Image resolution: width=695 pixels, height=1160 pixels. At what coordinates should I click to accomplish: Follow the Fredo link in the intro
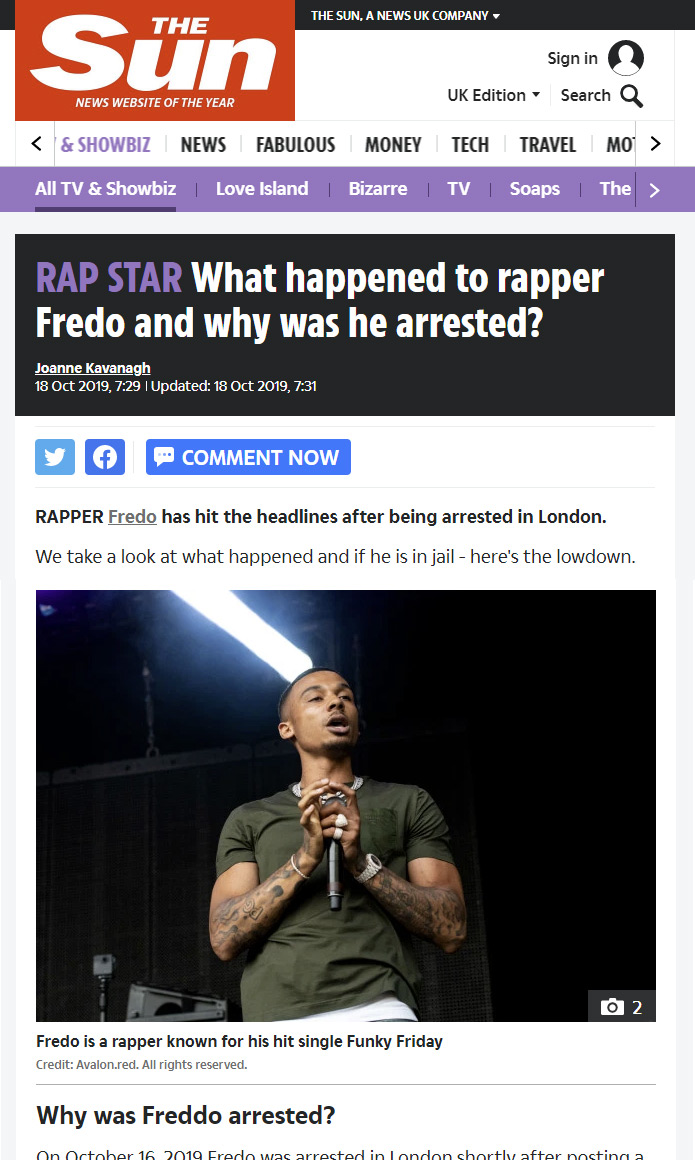click(132, 516)
